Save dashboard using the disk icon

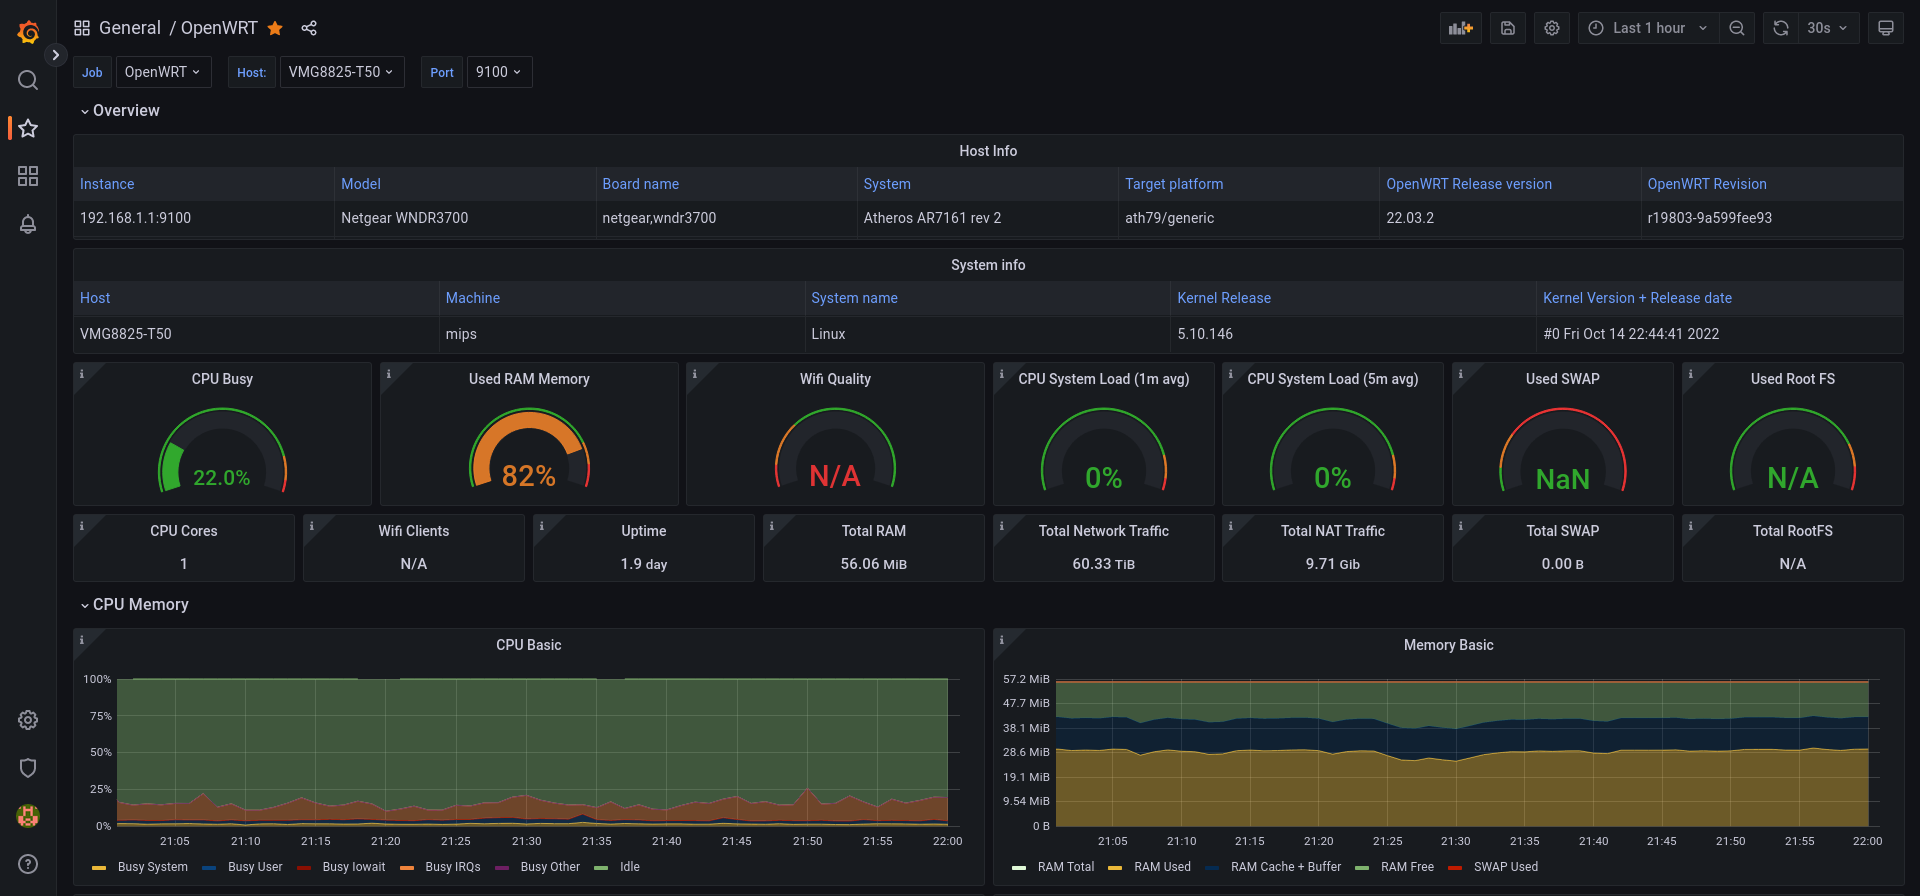1508,28
